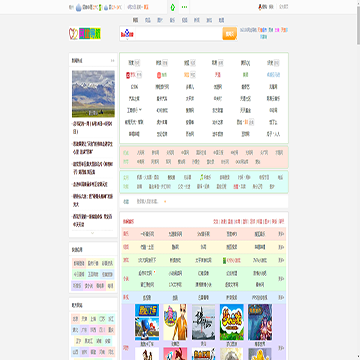Open the bald cartoon boy game thumbnail
This screenshot has height=360, width=360.
coord(175,322)
